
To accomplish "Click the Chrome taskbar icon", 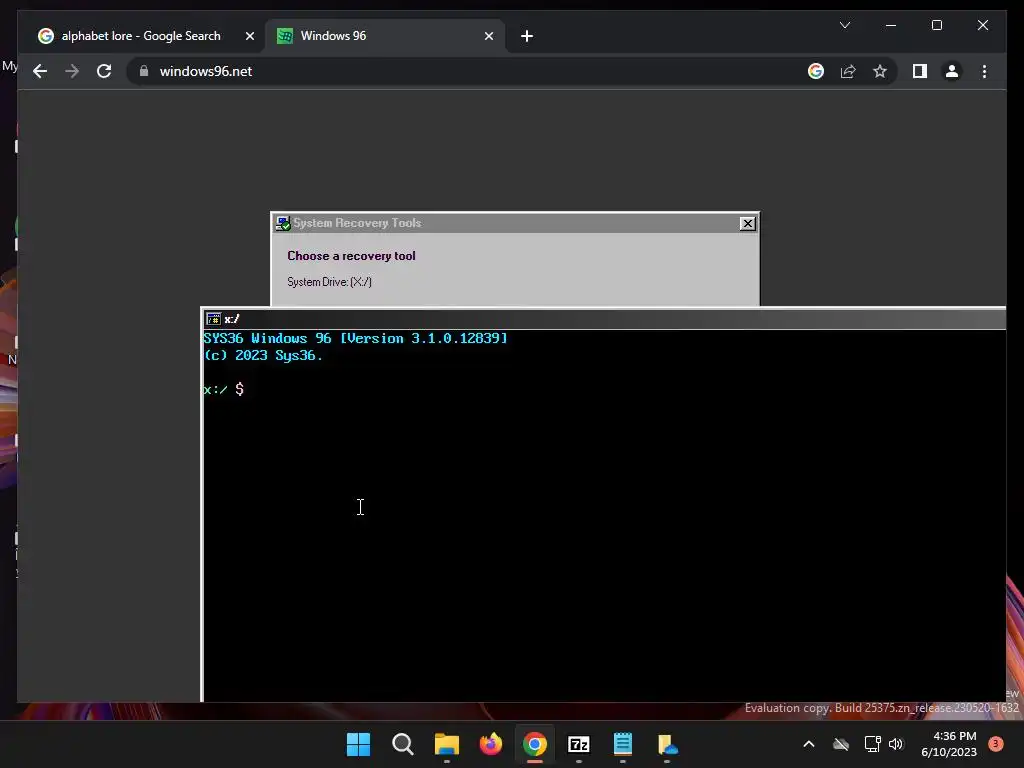I will pyautogui.click(x=535, y=744).
